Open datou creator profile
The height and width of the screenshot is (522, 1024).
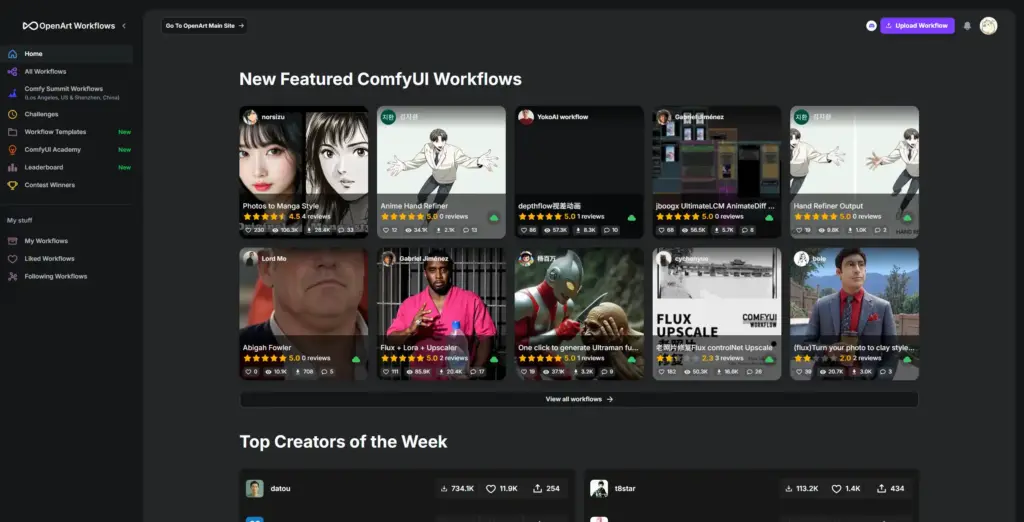point(279,489)
